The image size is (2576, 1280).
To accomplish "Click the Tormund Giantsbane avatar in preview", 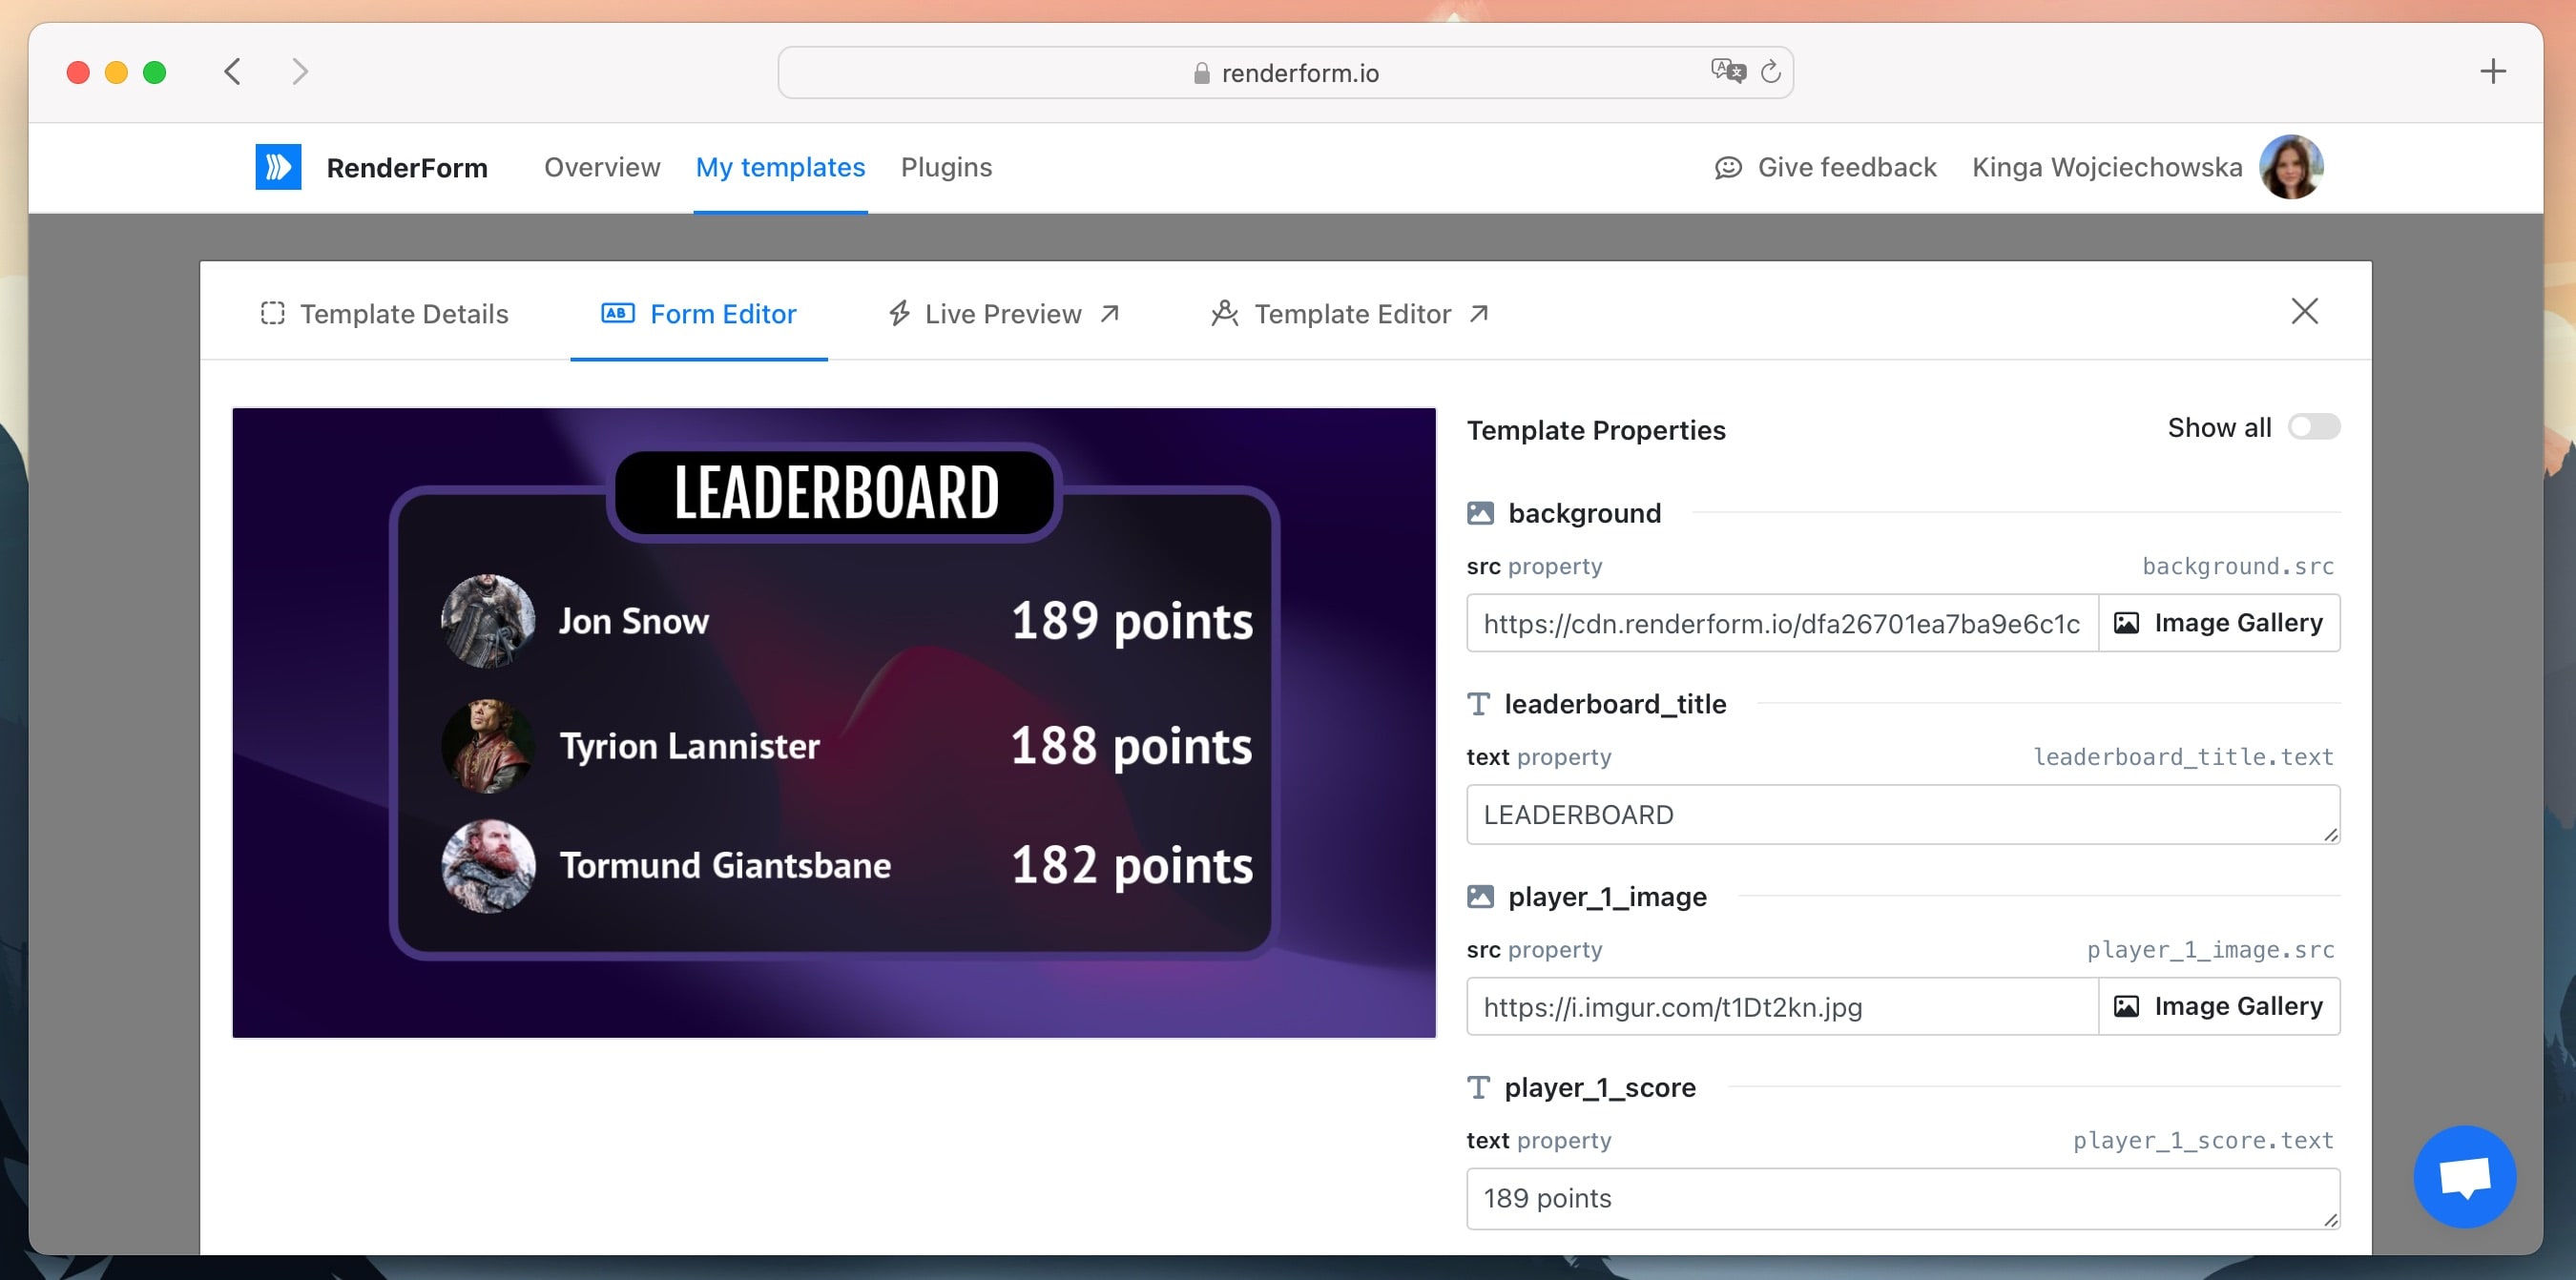I will click(x=488, y=866).
